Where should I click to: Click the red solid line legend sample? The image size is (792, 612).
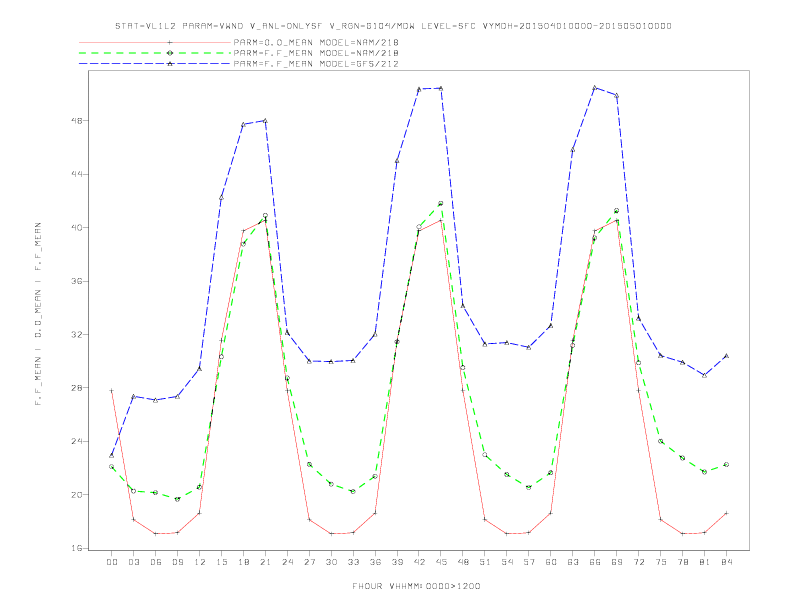[155, 43]
